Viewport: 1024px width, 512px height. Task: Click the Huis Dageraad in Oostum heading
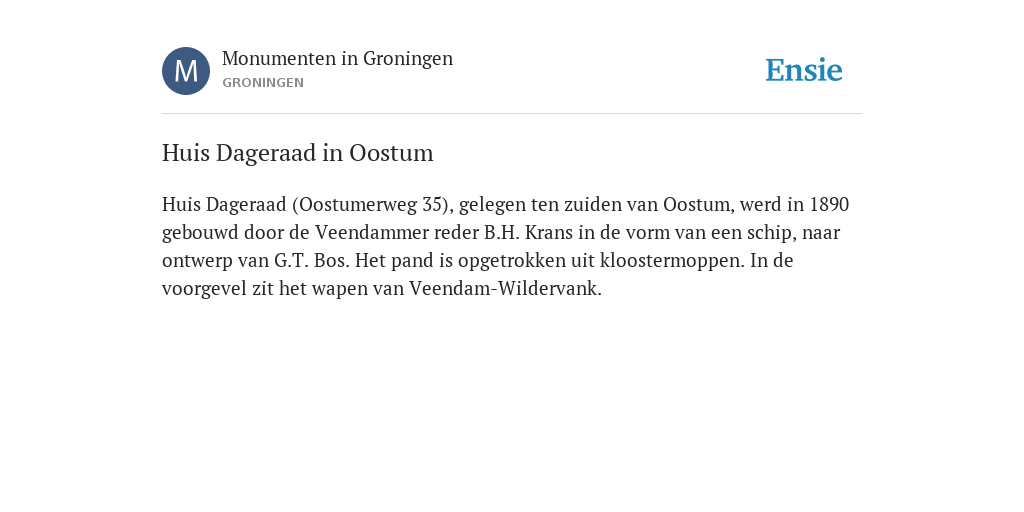(298, 153)
